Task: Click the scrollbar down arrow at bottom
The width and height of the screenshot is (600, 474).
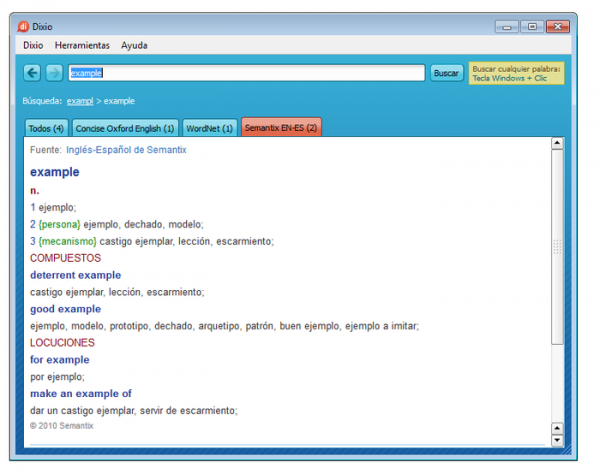Action: click(557, 440)
